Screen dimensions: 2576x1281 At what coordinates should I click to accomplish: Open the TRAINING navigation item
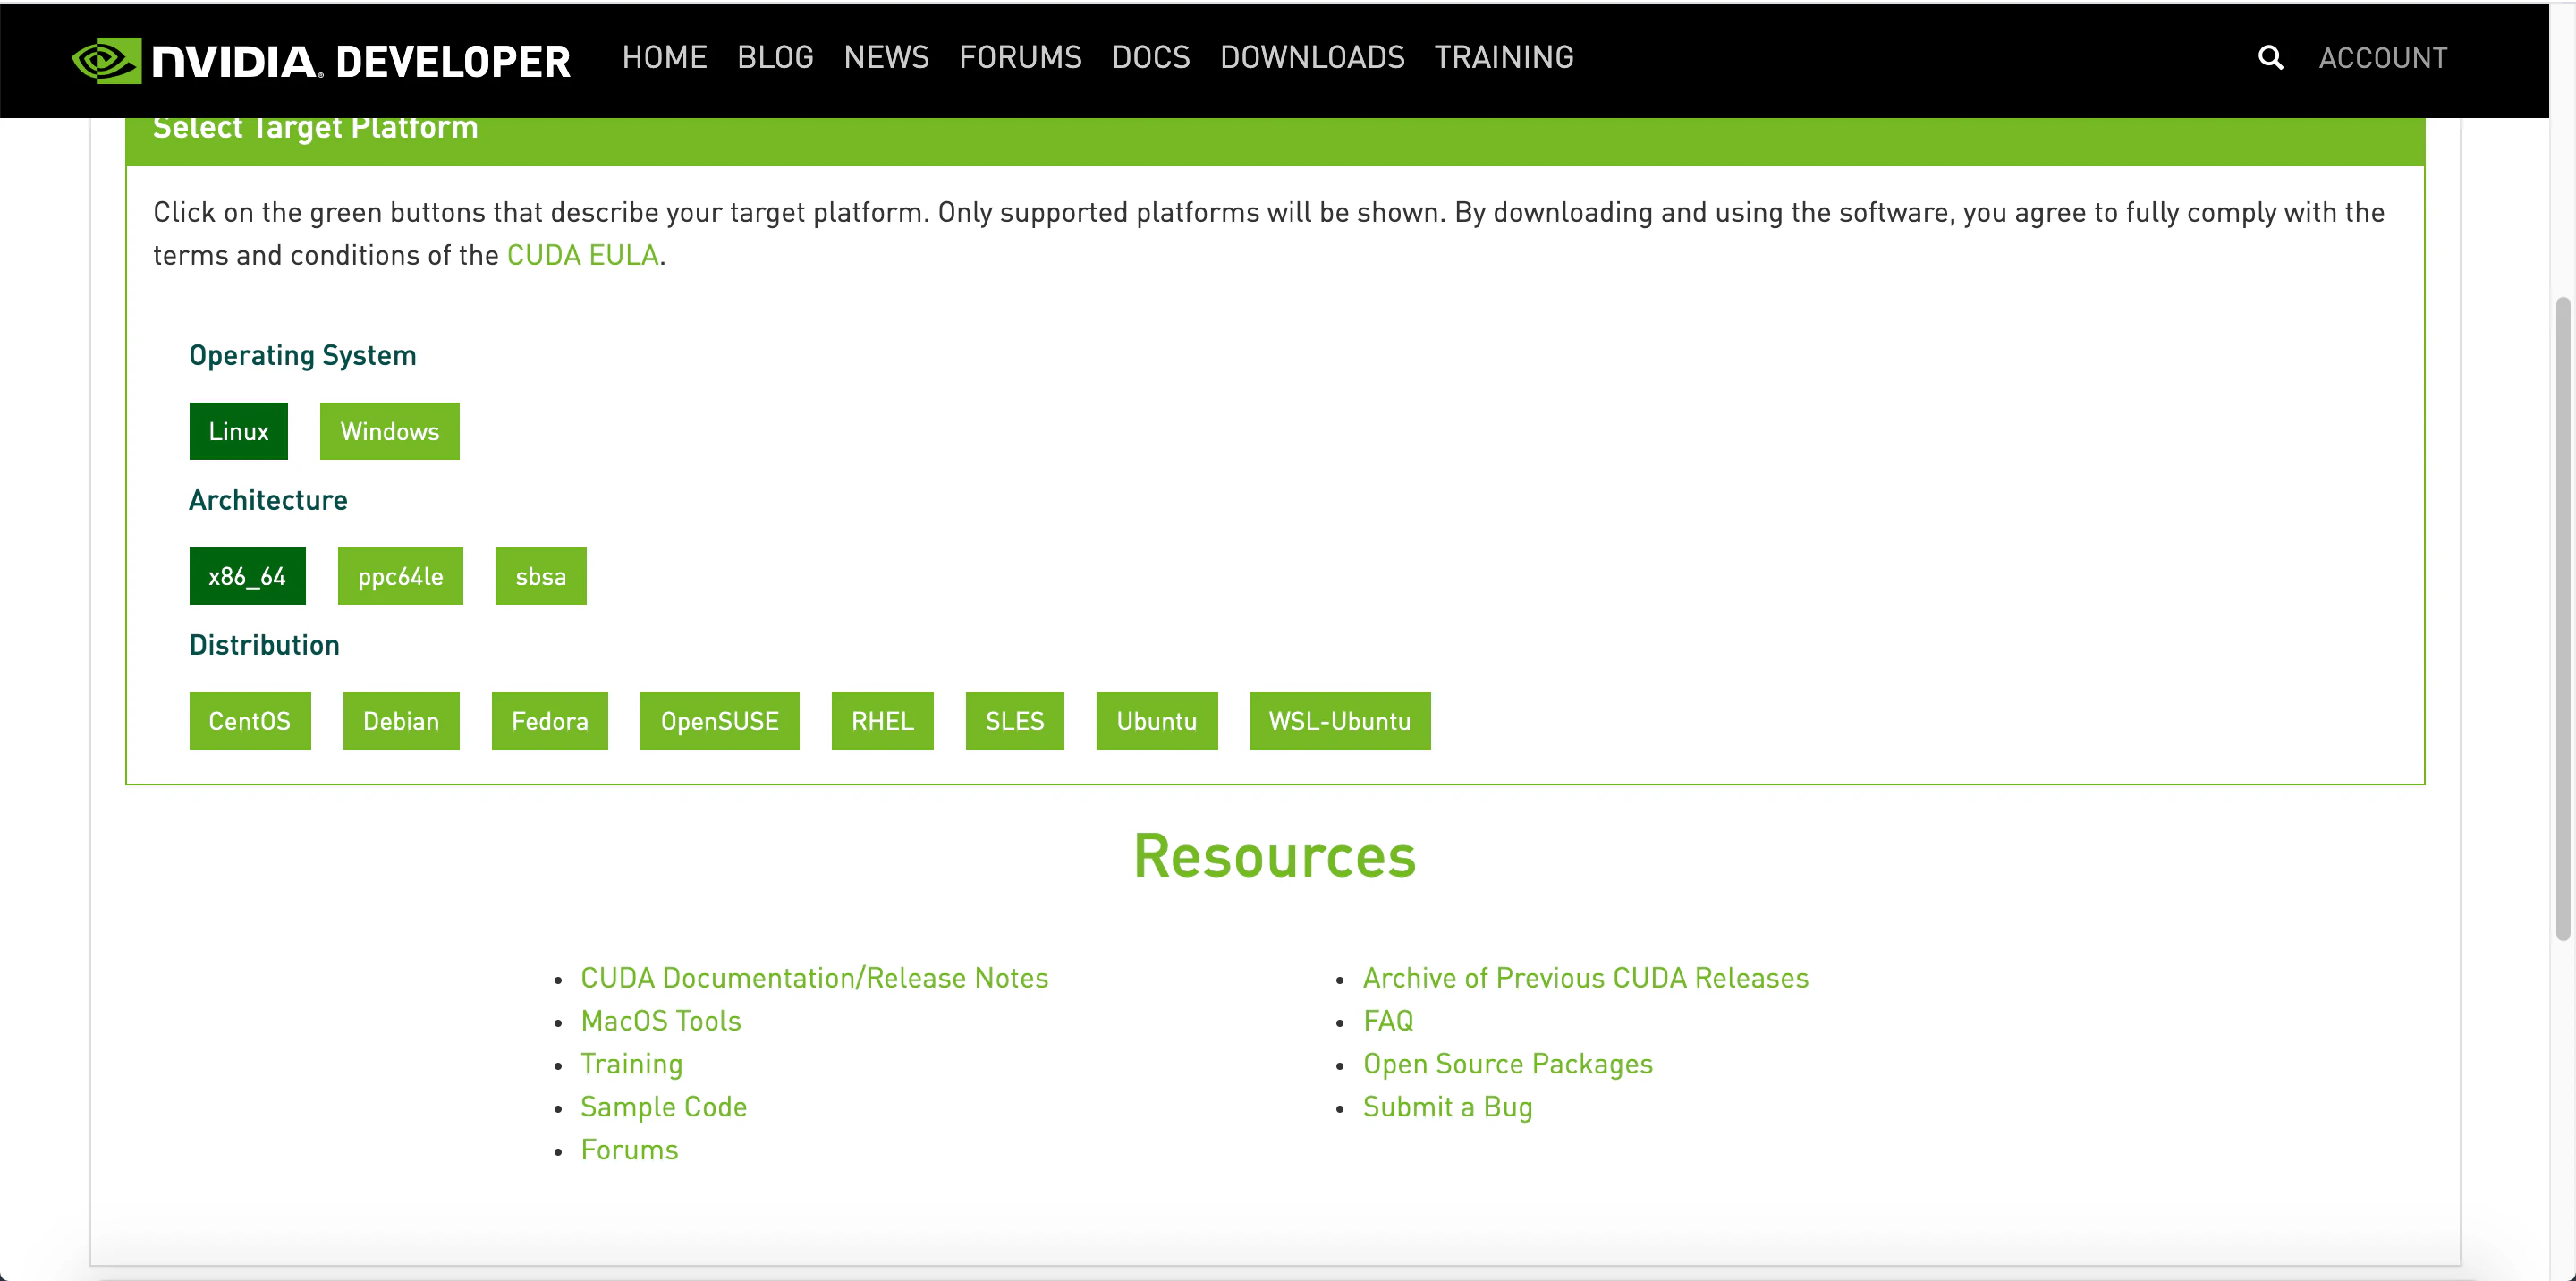tap(1503, 58)
